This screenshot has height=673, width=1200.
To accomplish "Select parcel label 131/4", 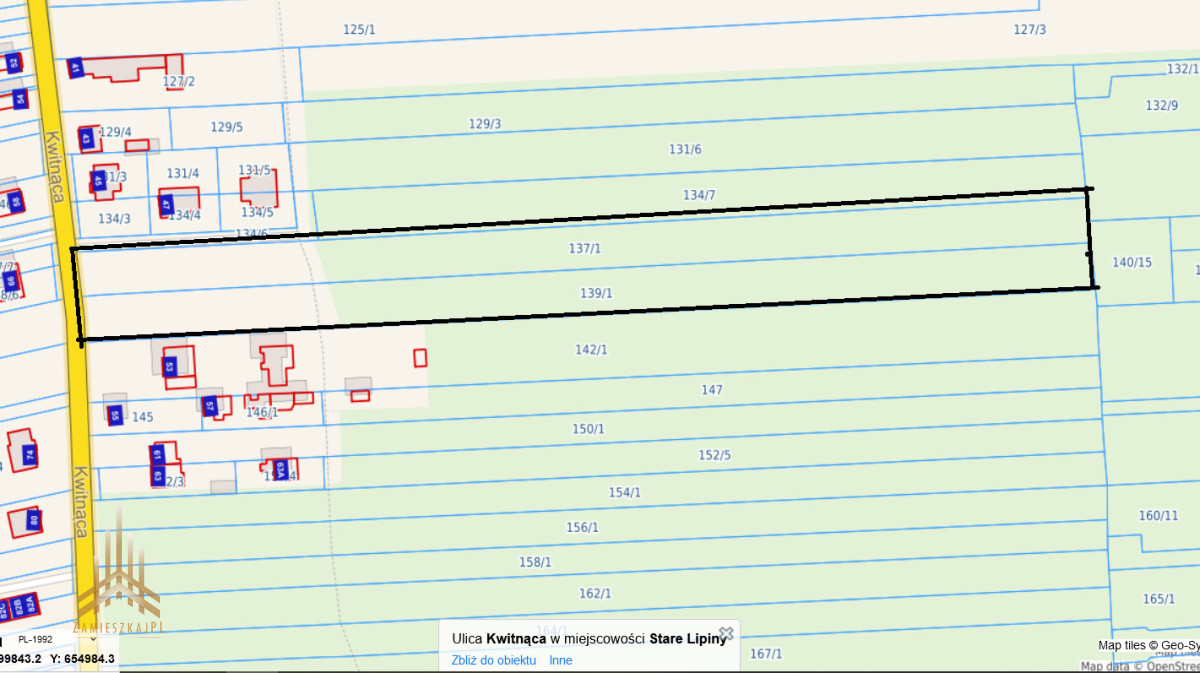I will click(183, 174).
